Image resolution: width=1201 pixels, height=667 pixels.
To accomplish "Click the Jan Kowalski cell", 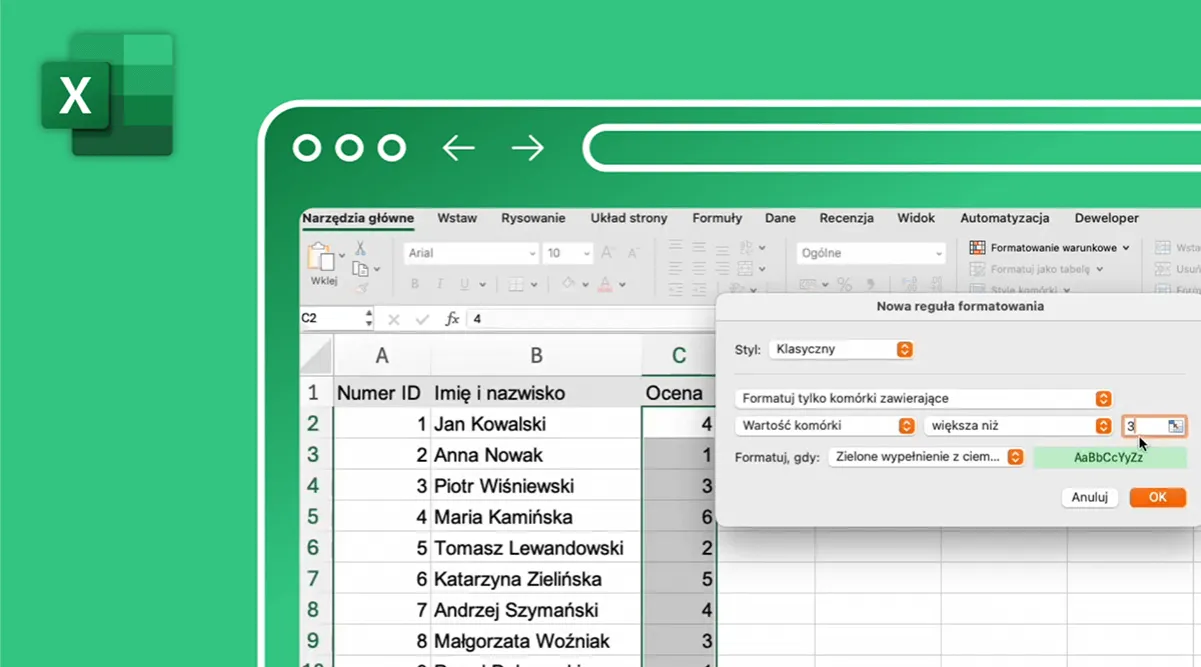I will click(x=536, y=424).
